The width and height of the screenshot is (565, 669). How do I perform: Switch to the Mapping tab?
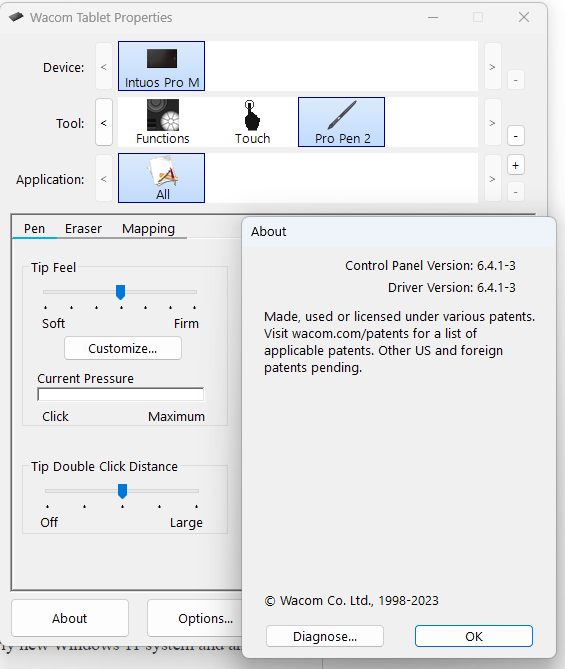(149, 229)
